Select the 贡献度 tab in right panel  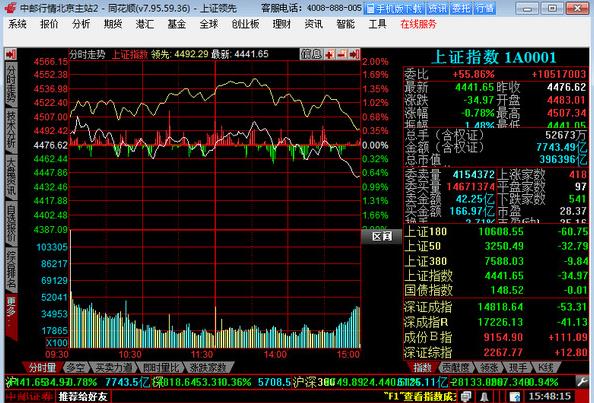(454, 367)
